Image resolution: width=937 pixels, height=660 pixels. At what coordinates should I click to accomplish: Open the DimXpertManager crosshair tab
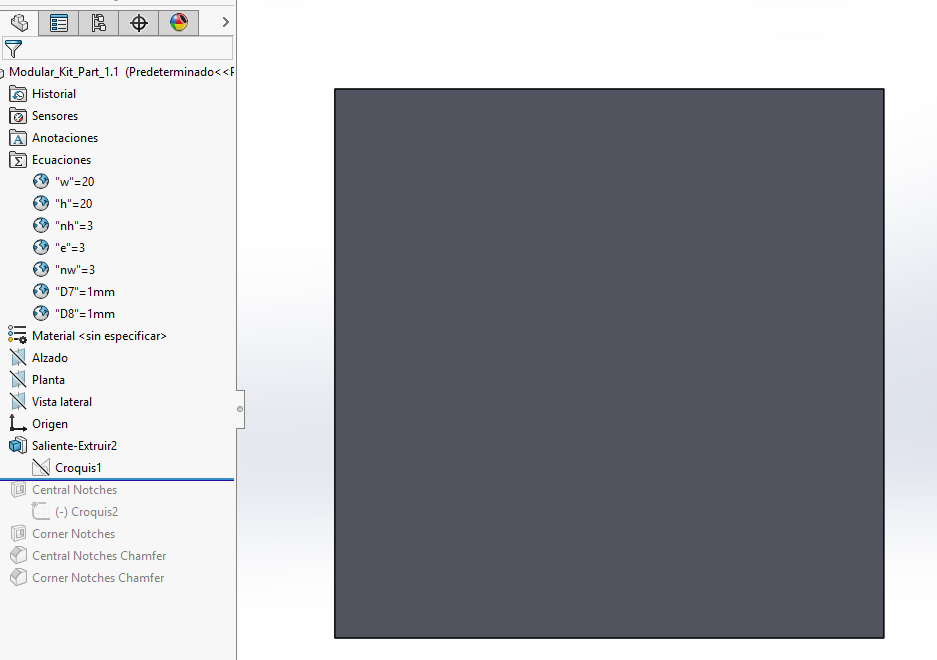139,23
